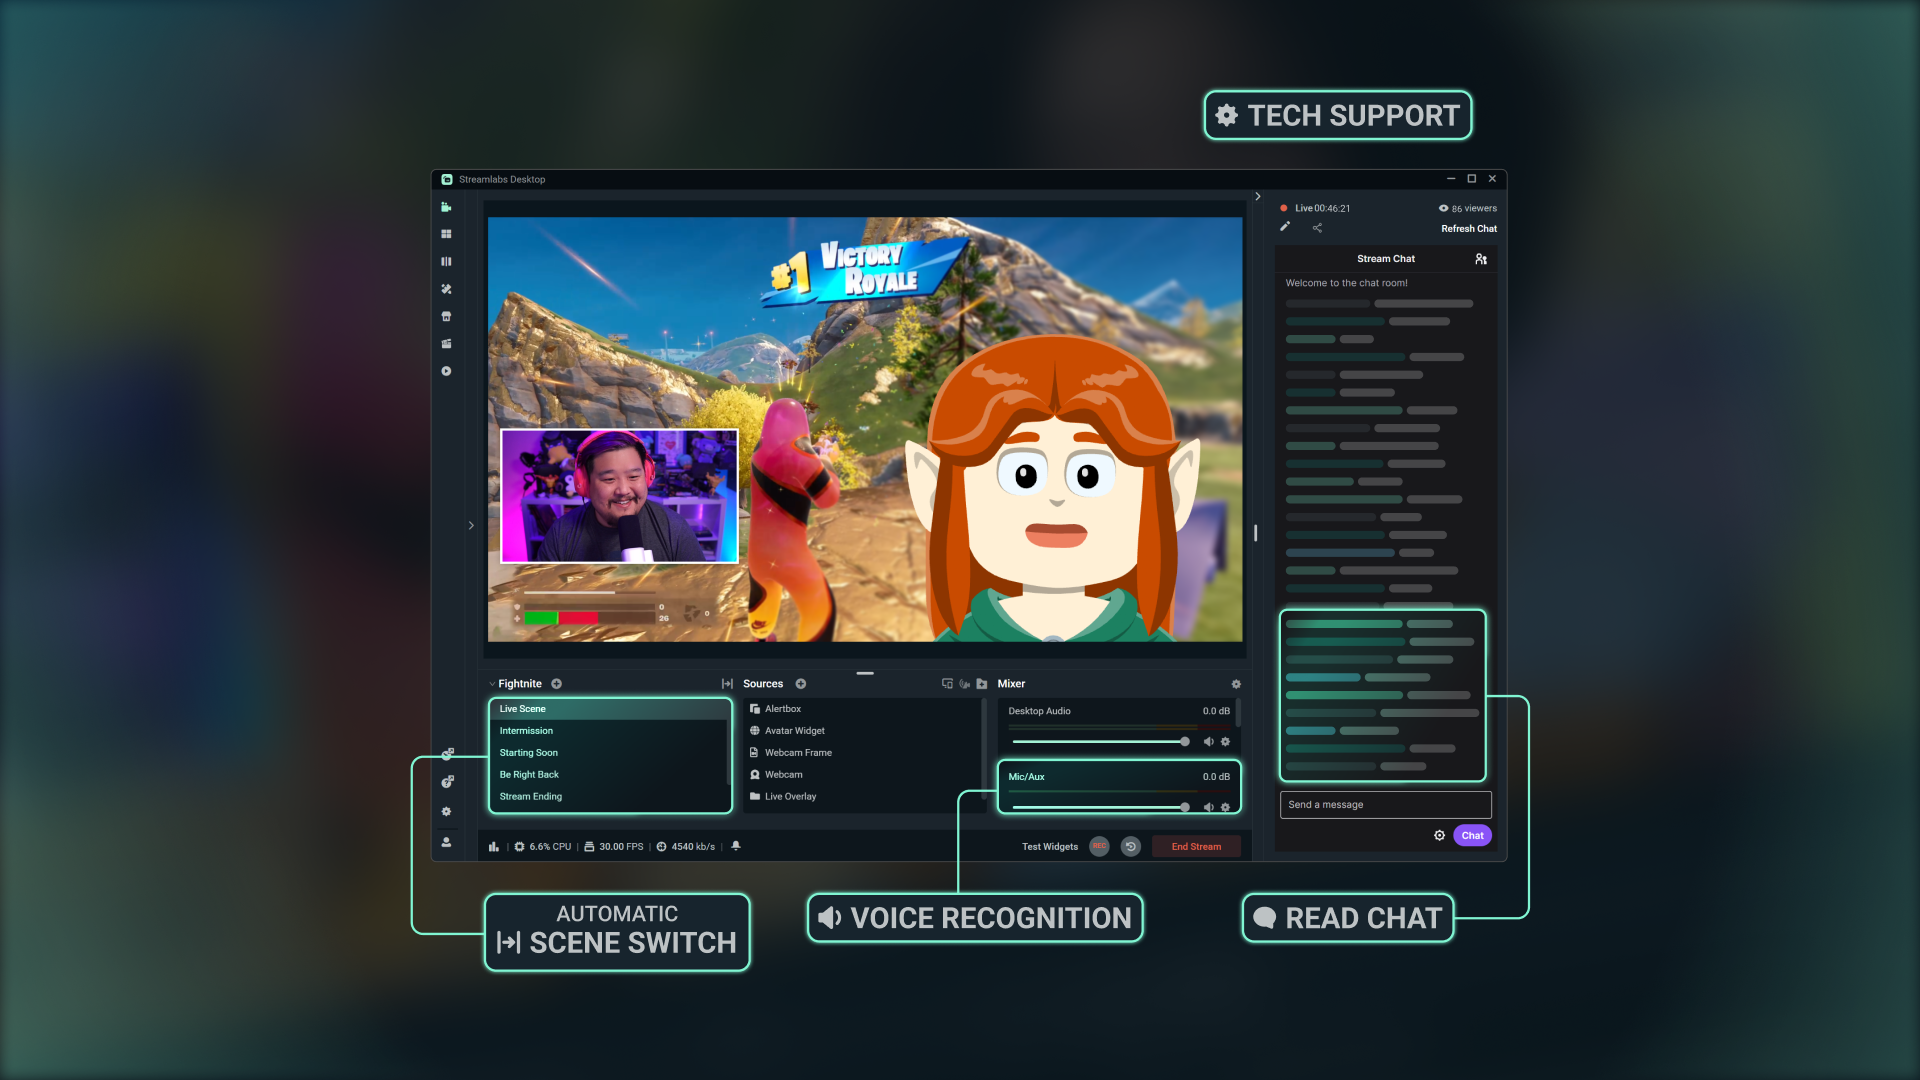Screen dimensions: 1920x1080
Task: Select the Webcam Frame source
Action: pyautogui.click(x=863, y=753)
